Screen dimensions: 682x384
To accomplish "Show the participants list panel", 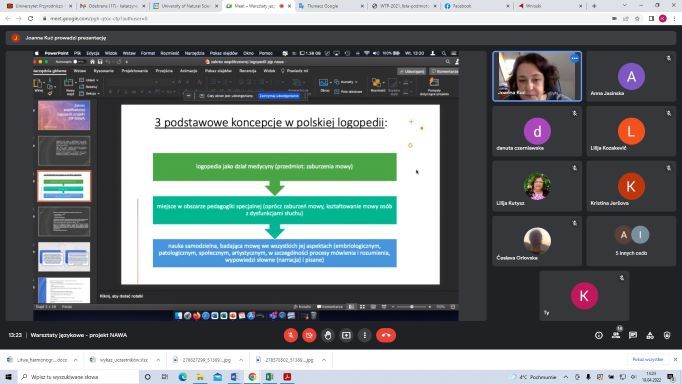I will (616, 335).
